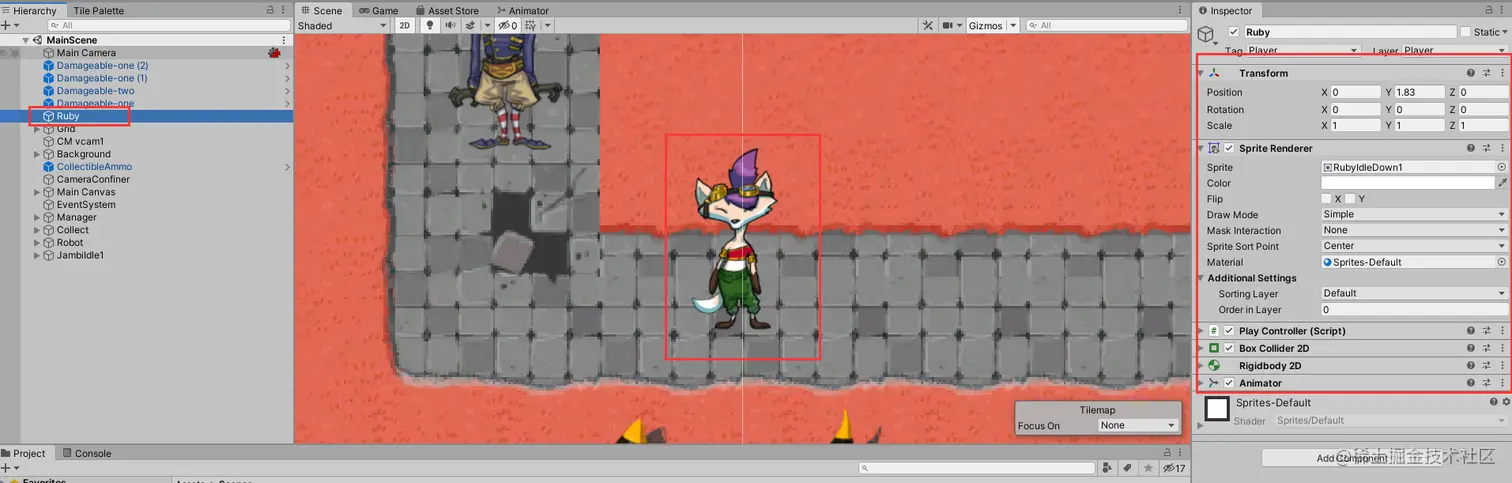Click Add Component button
The height and width of the screenshot is (483, 1512).
1352,458
